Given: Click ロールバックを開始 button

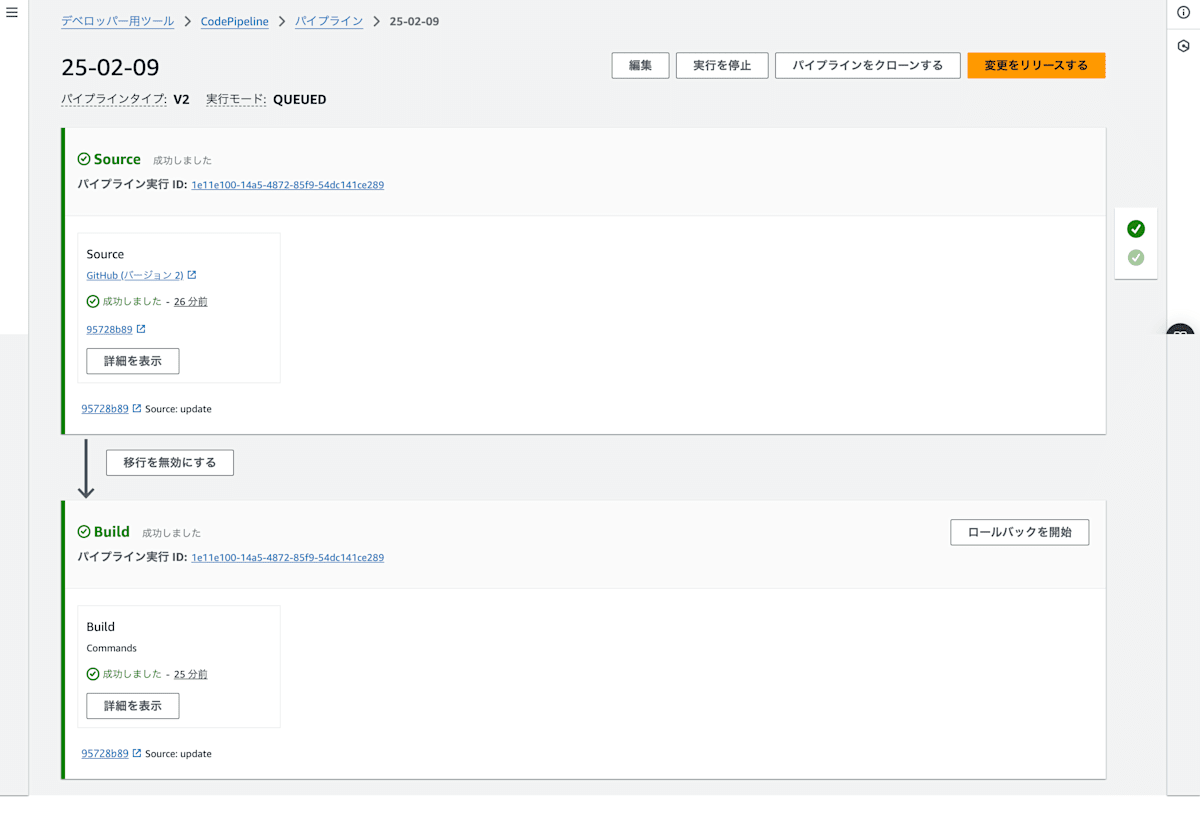Looking at the screenshot, I should [x=1019, y=532].
